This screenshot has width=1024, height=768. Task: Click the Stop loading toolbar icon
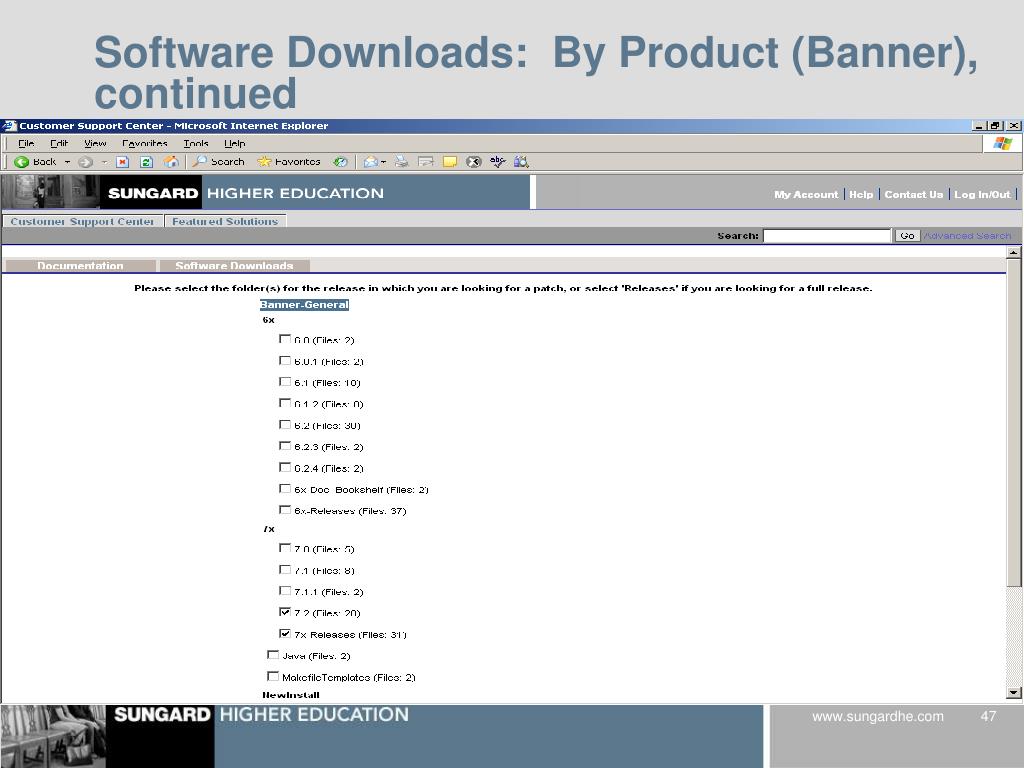[122, 162]
